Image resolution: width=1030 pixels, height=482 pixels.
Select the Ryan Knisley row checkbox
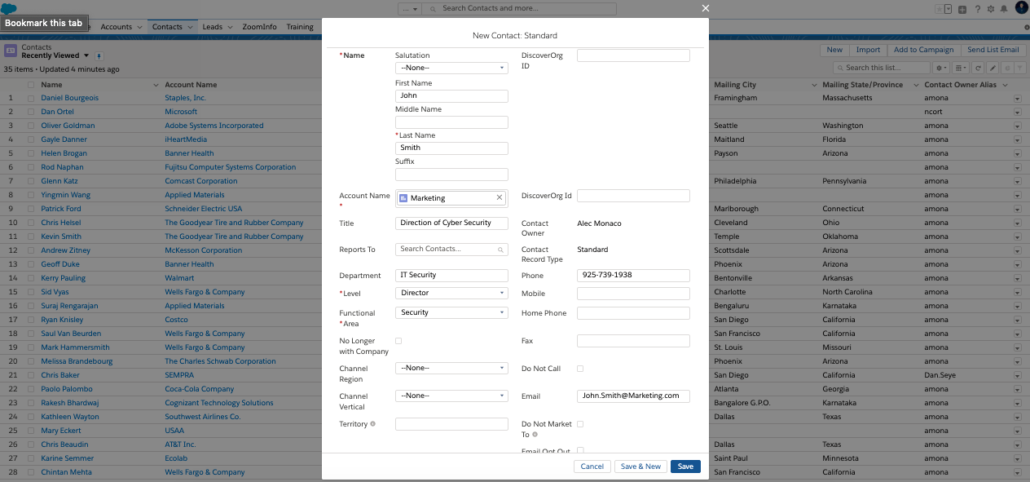click(31, 320)
